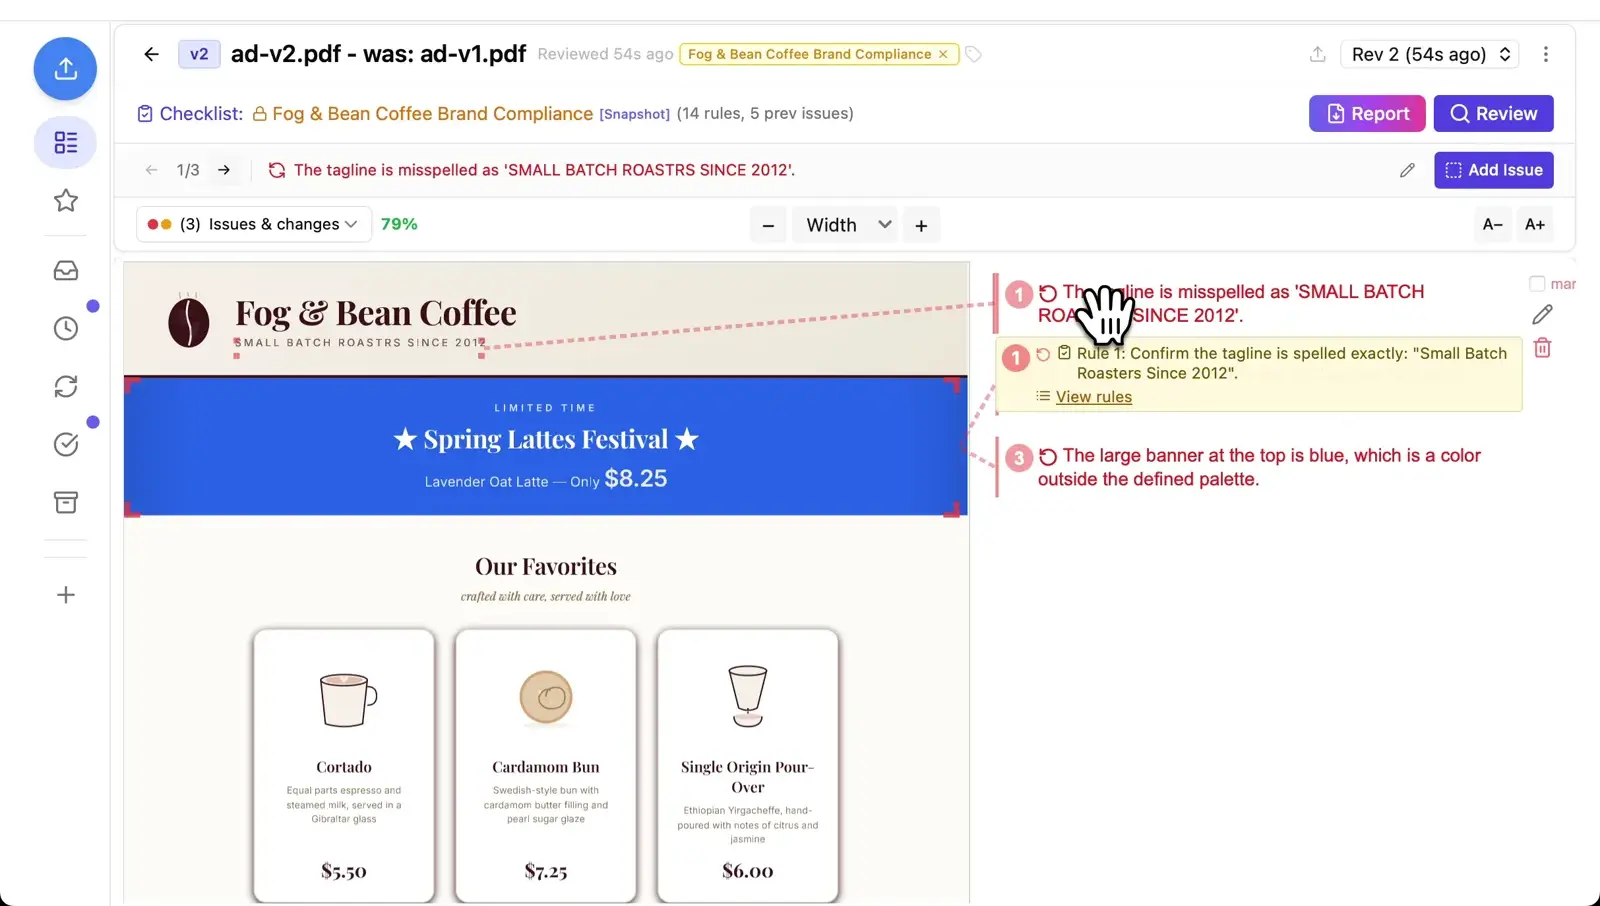Screen dimensions: 1600x906
Task: Open the sync panel in the sidebar
Action: pos(65,385)
